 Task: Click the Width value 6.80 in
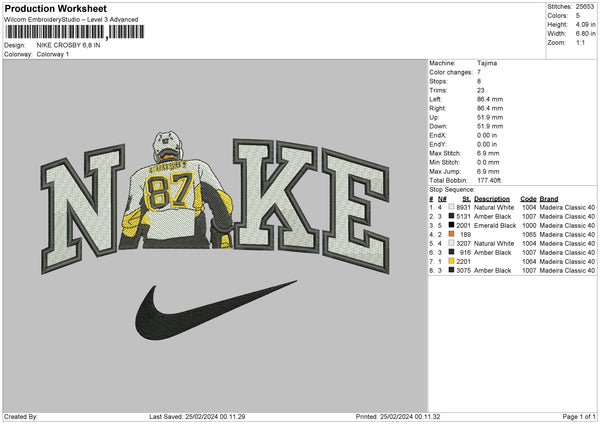coord(585,34)
